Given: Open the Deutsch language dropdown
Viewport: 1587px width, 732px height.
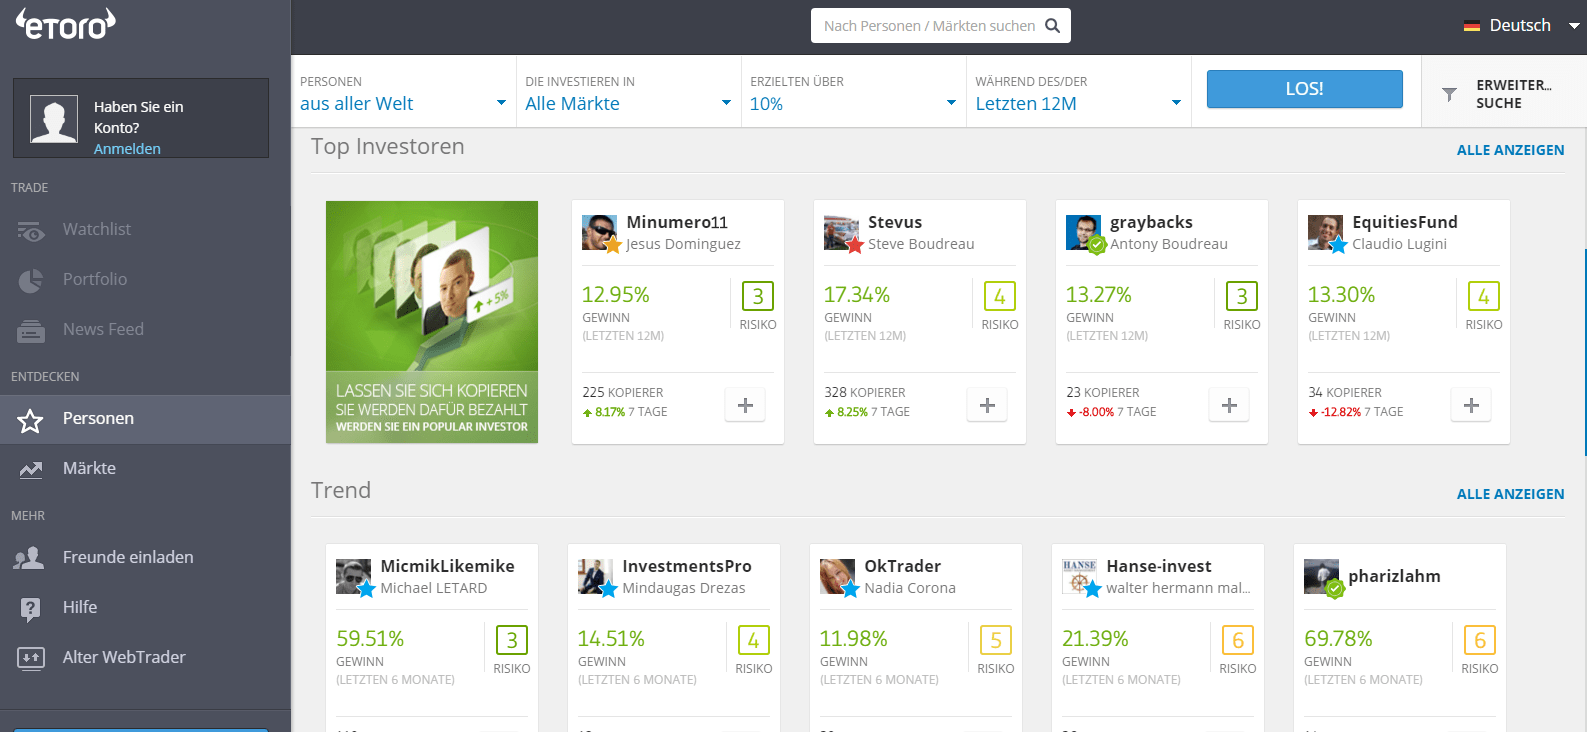Looking at the screenshot, I should (x=1521, y=26).
